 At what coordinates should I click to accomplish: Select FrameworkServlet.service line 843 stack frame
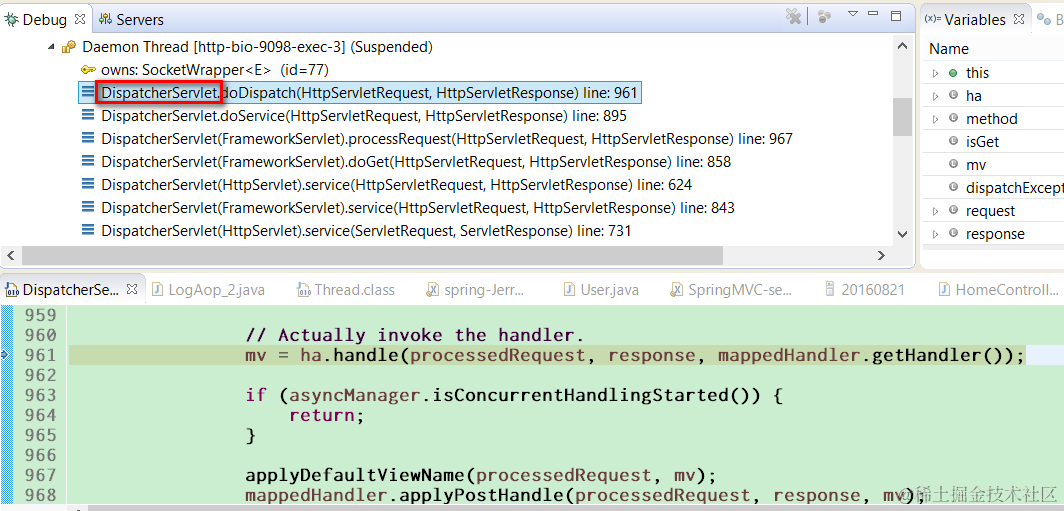coord(418,208)
